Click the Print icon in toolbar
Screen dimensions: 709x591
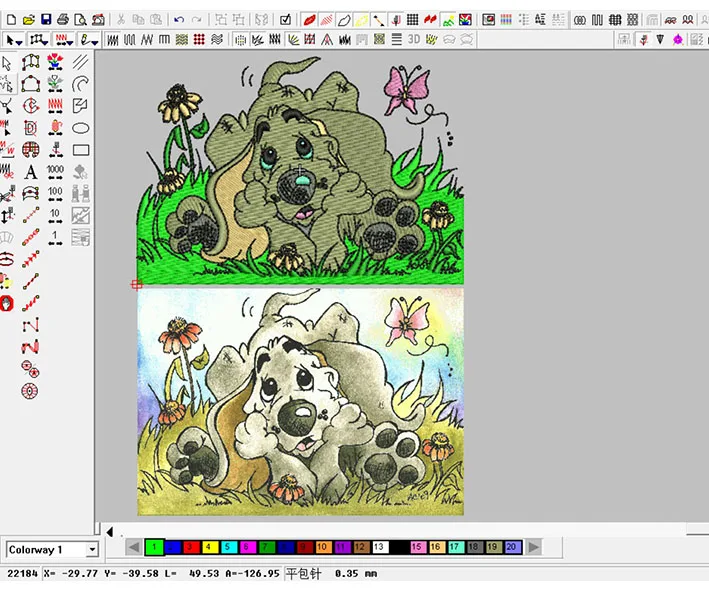pyautogui.click(x=63, y=19)
